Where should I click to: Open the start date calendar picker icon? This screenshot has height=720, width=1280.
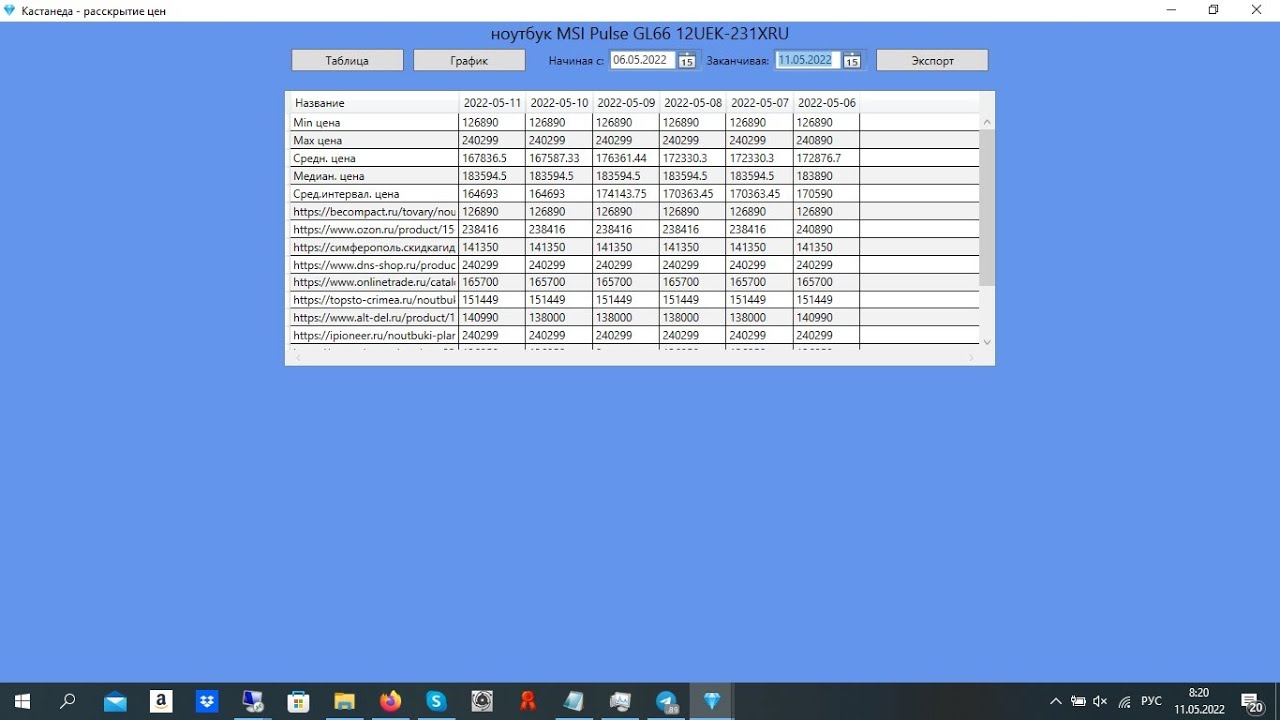(687, 60)
